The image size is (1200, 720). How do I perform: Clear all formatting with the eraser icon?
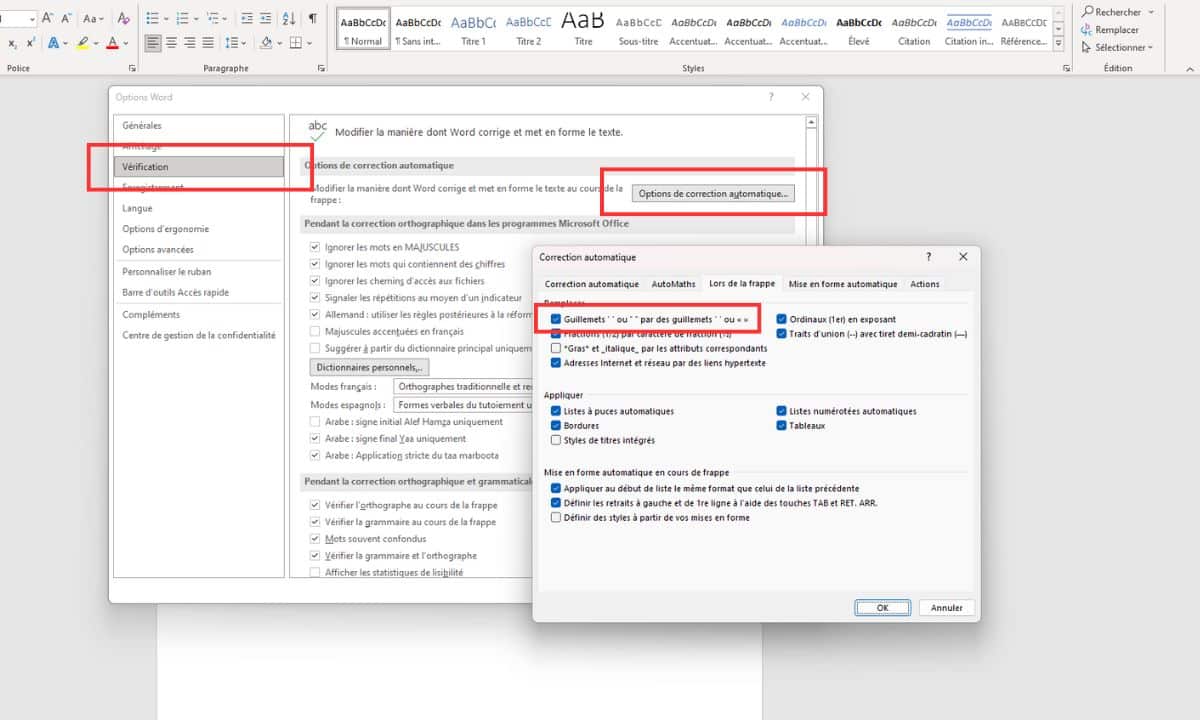124,18
